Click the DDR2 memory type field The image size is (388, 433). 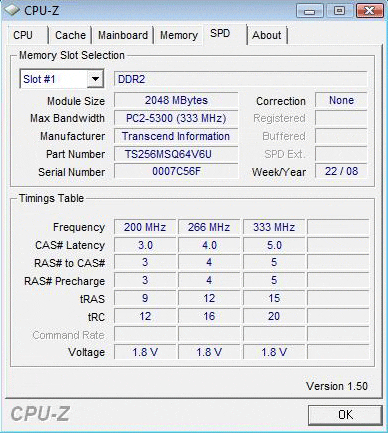pyautogui.click(x=241, y=79)
